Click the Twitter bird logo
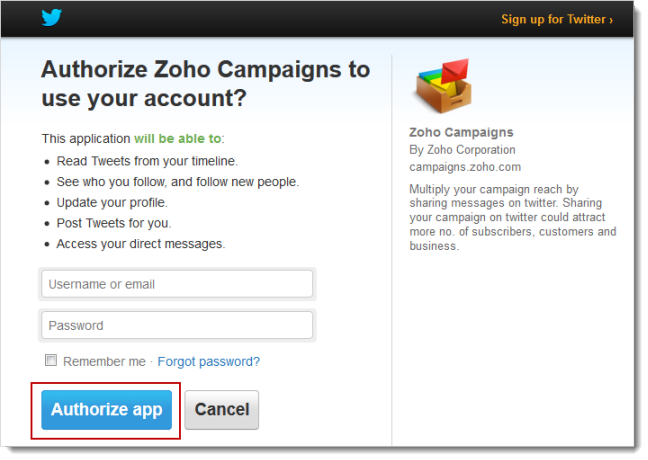The height and width of the screenshot is (460, 648). 51,17
